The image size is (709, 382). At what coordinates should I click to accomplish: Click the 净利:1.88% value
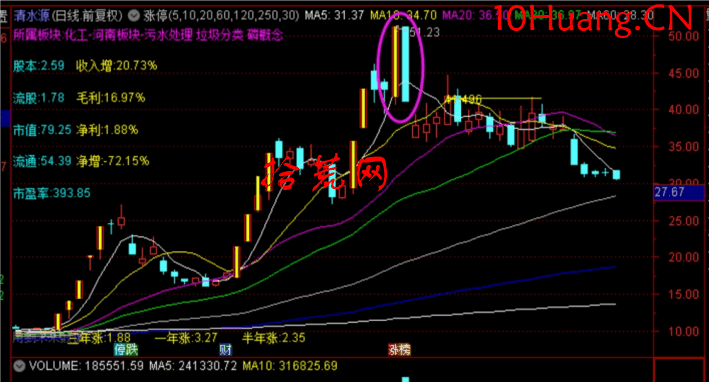coord(107,130)
